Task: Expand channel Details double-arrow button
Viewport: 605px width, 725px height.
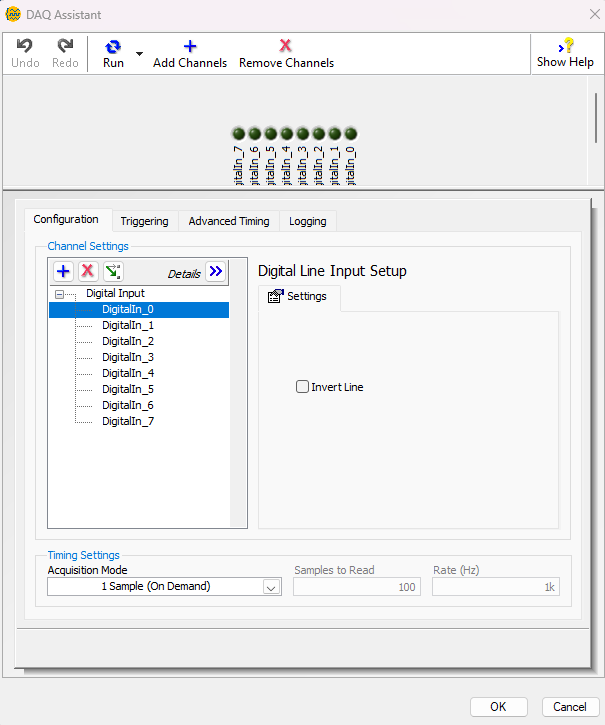Action: 215,271
